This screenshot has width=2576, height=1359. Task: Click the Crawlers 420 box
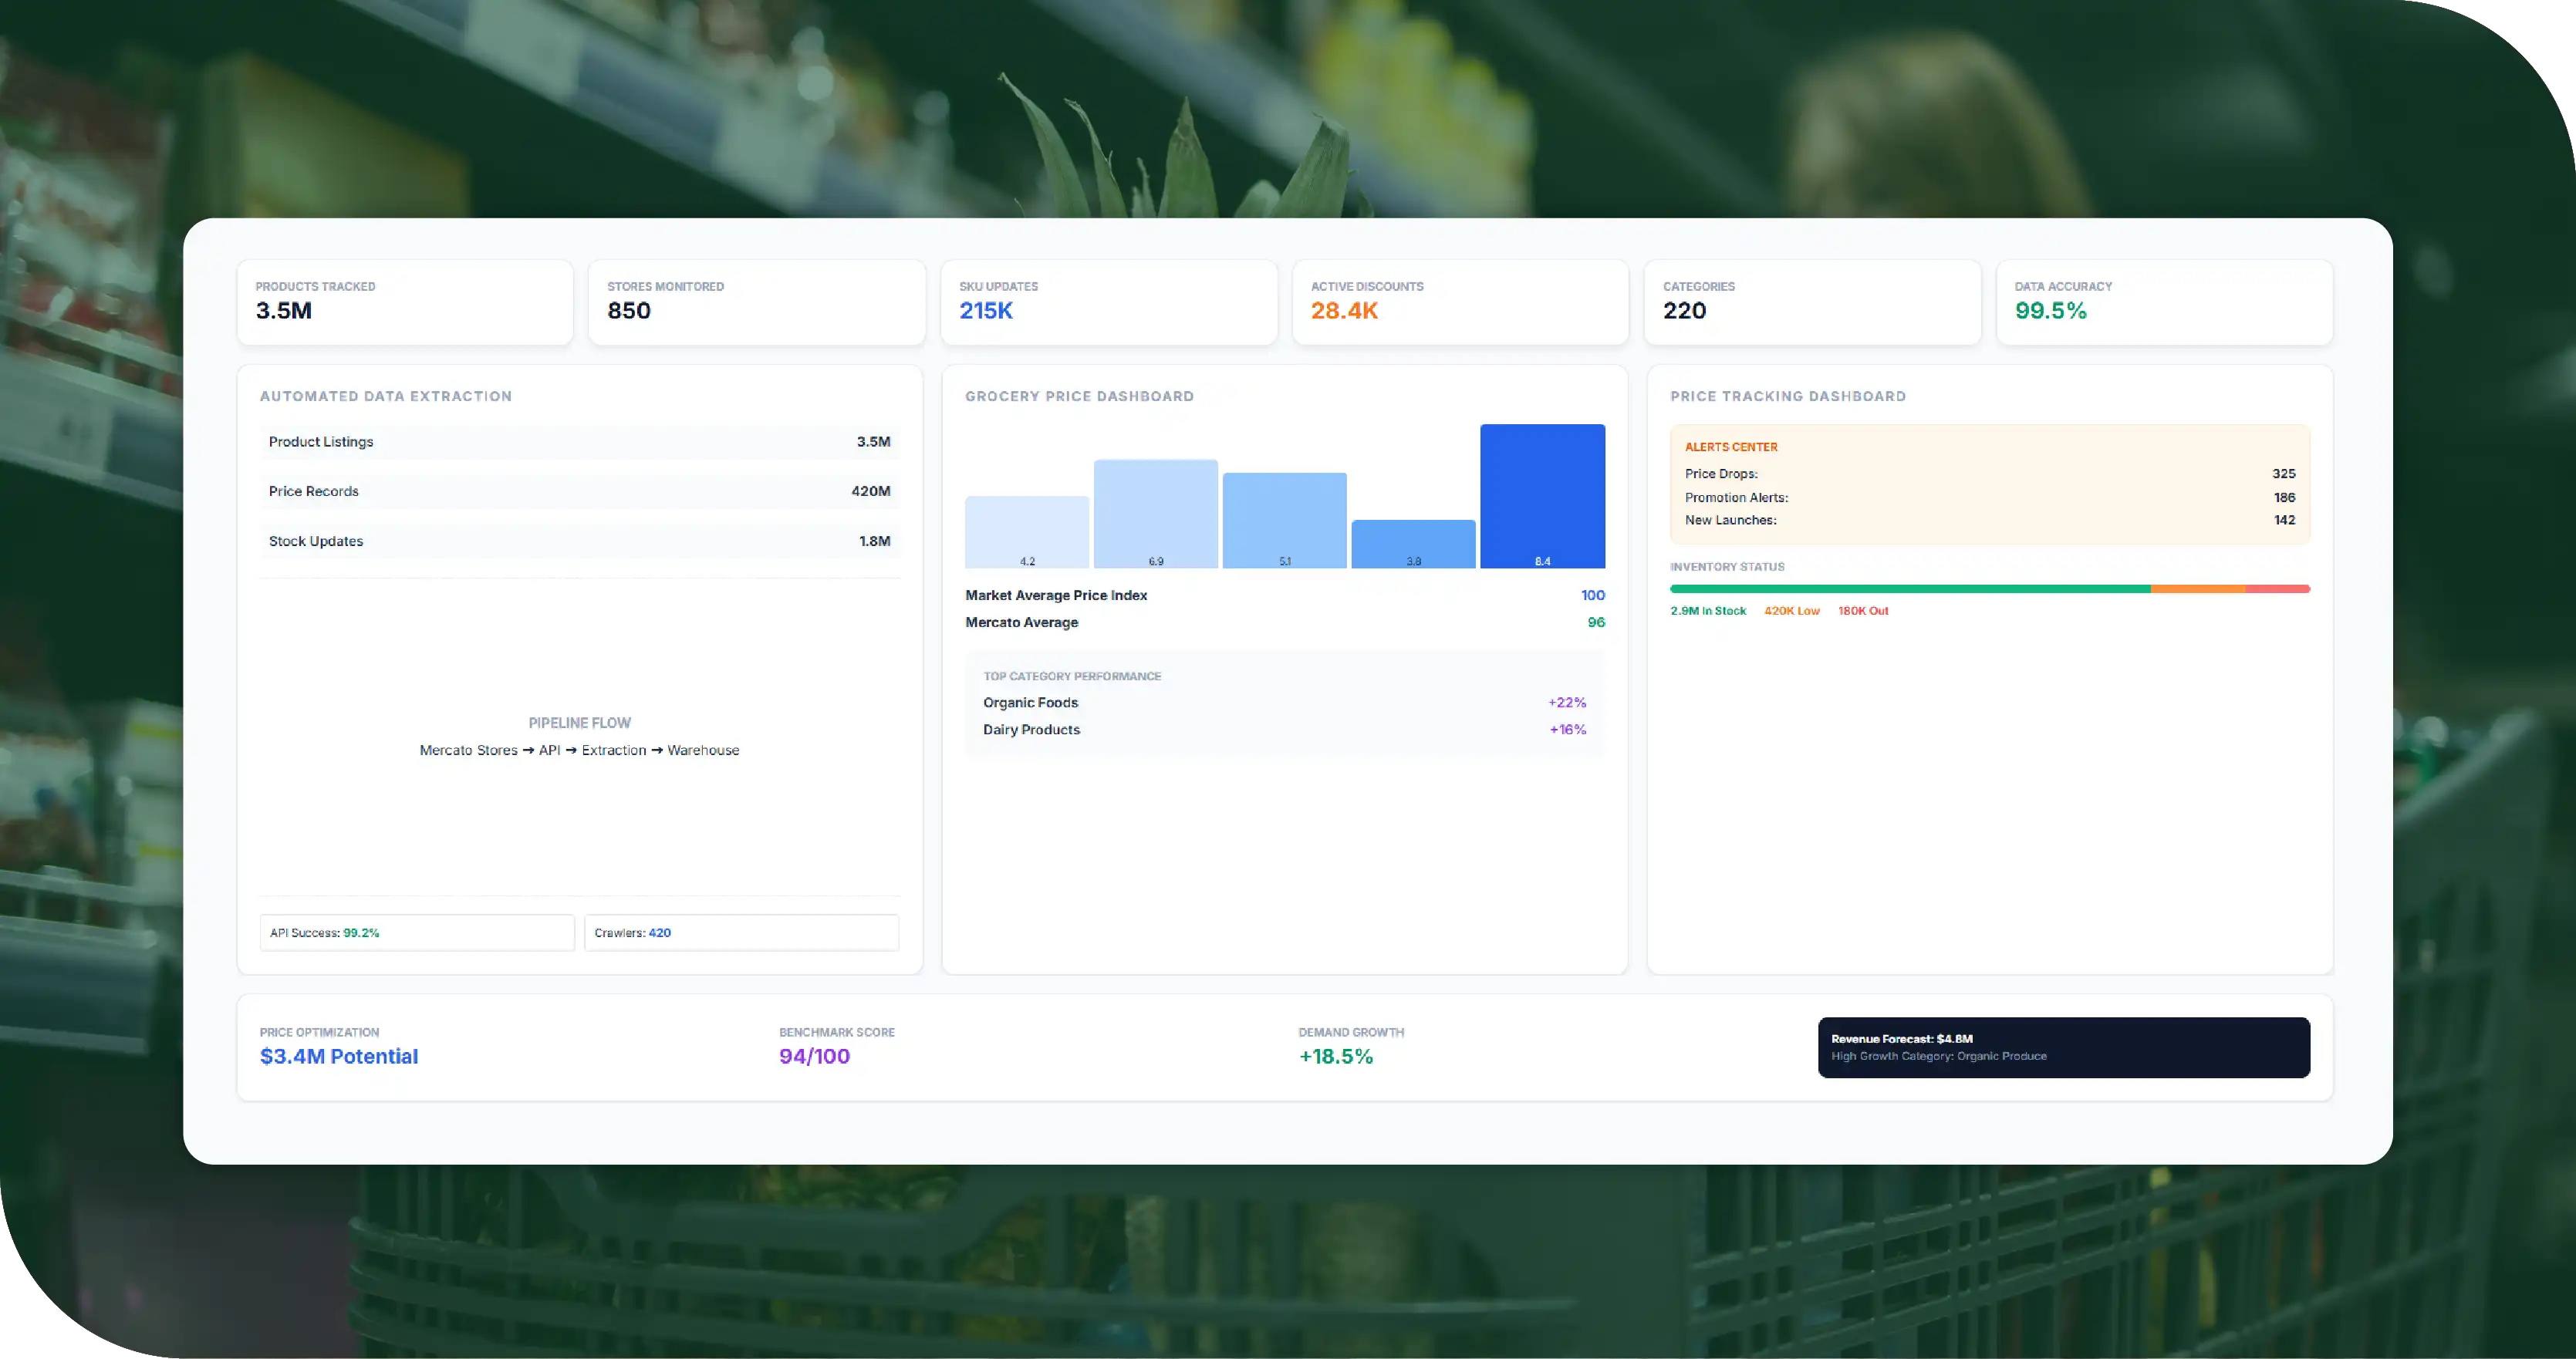(x=741, y=933)
